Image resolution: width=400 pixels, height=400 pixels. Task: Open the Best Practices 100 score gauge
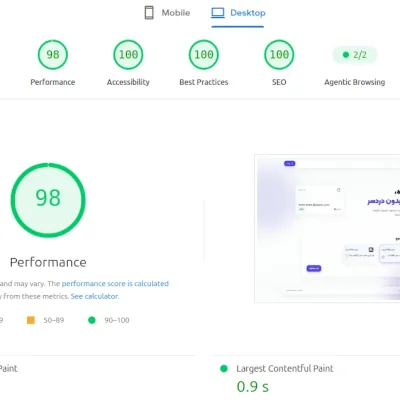point(204,55)
